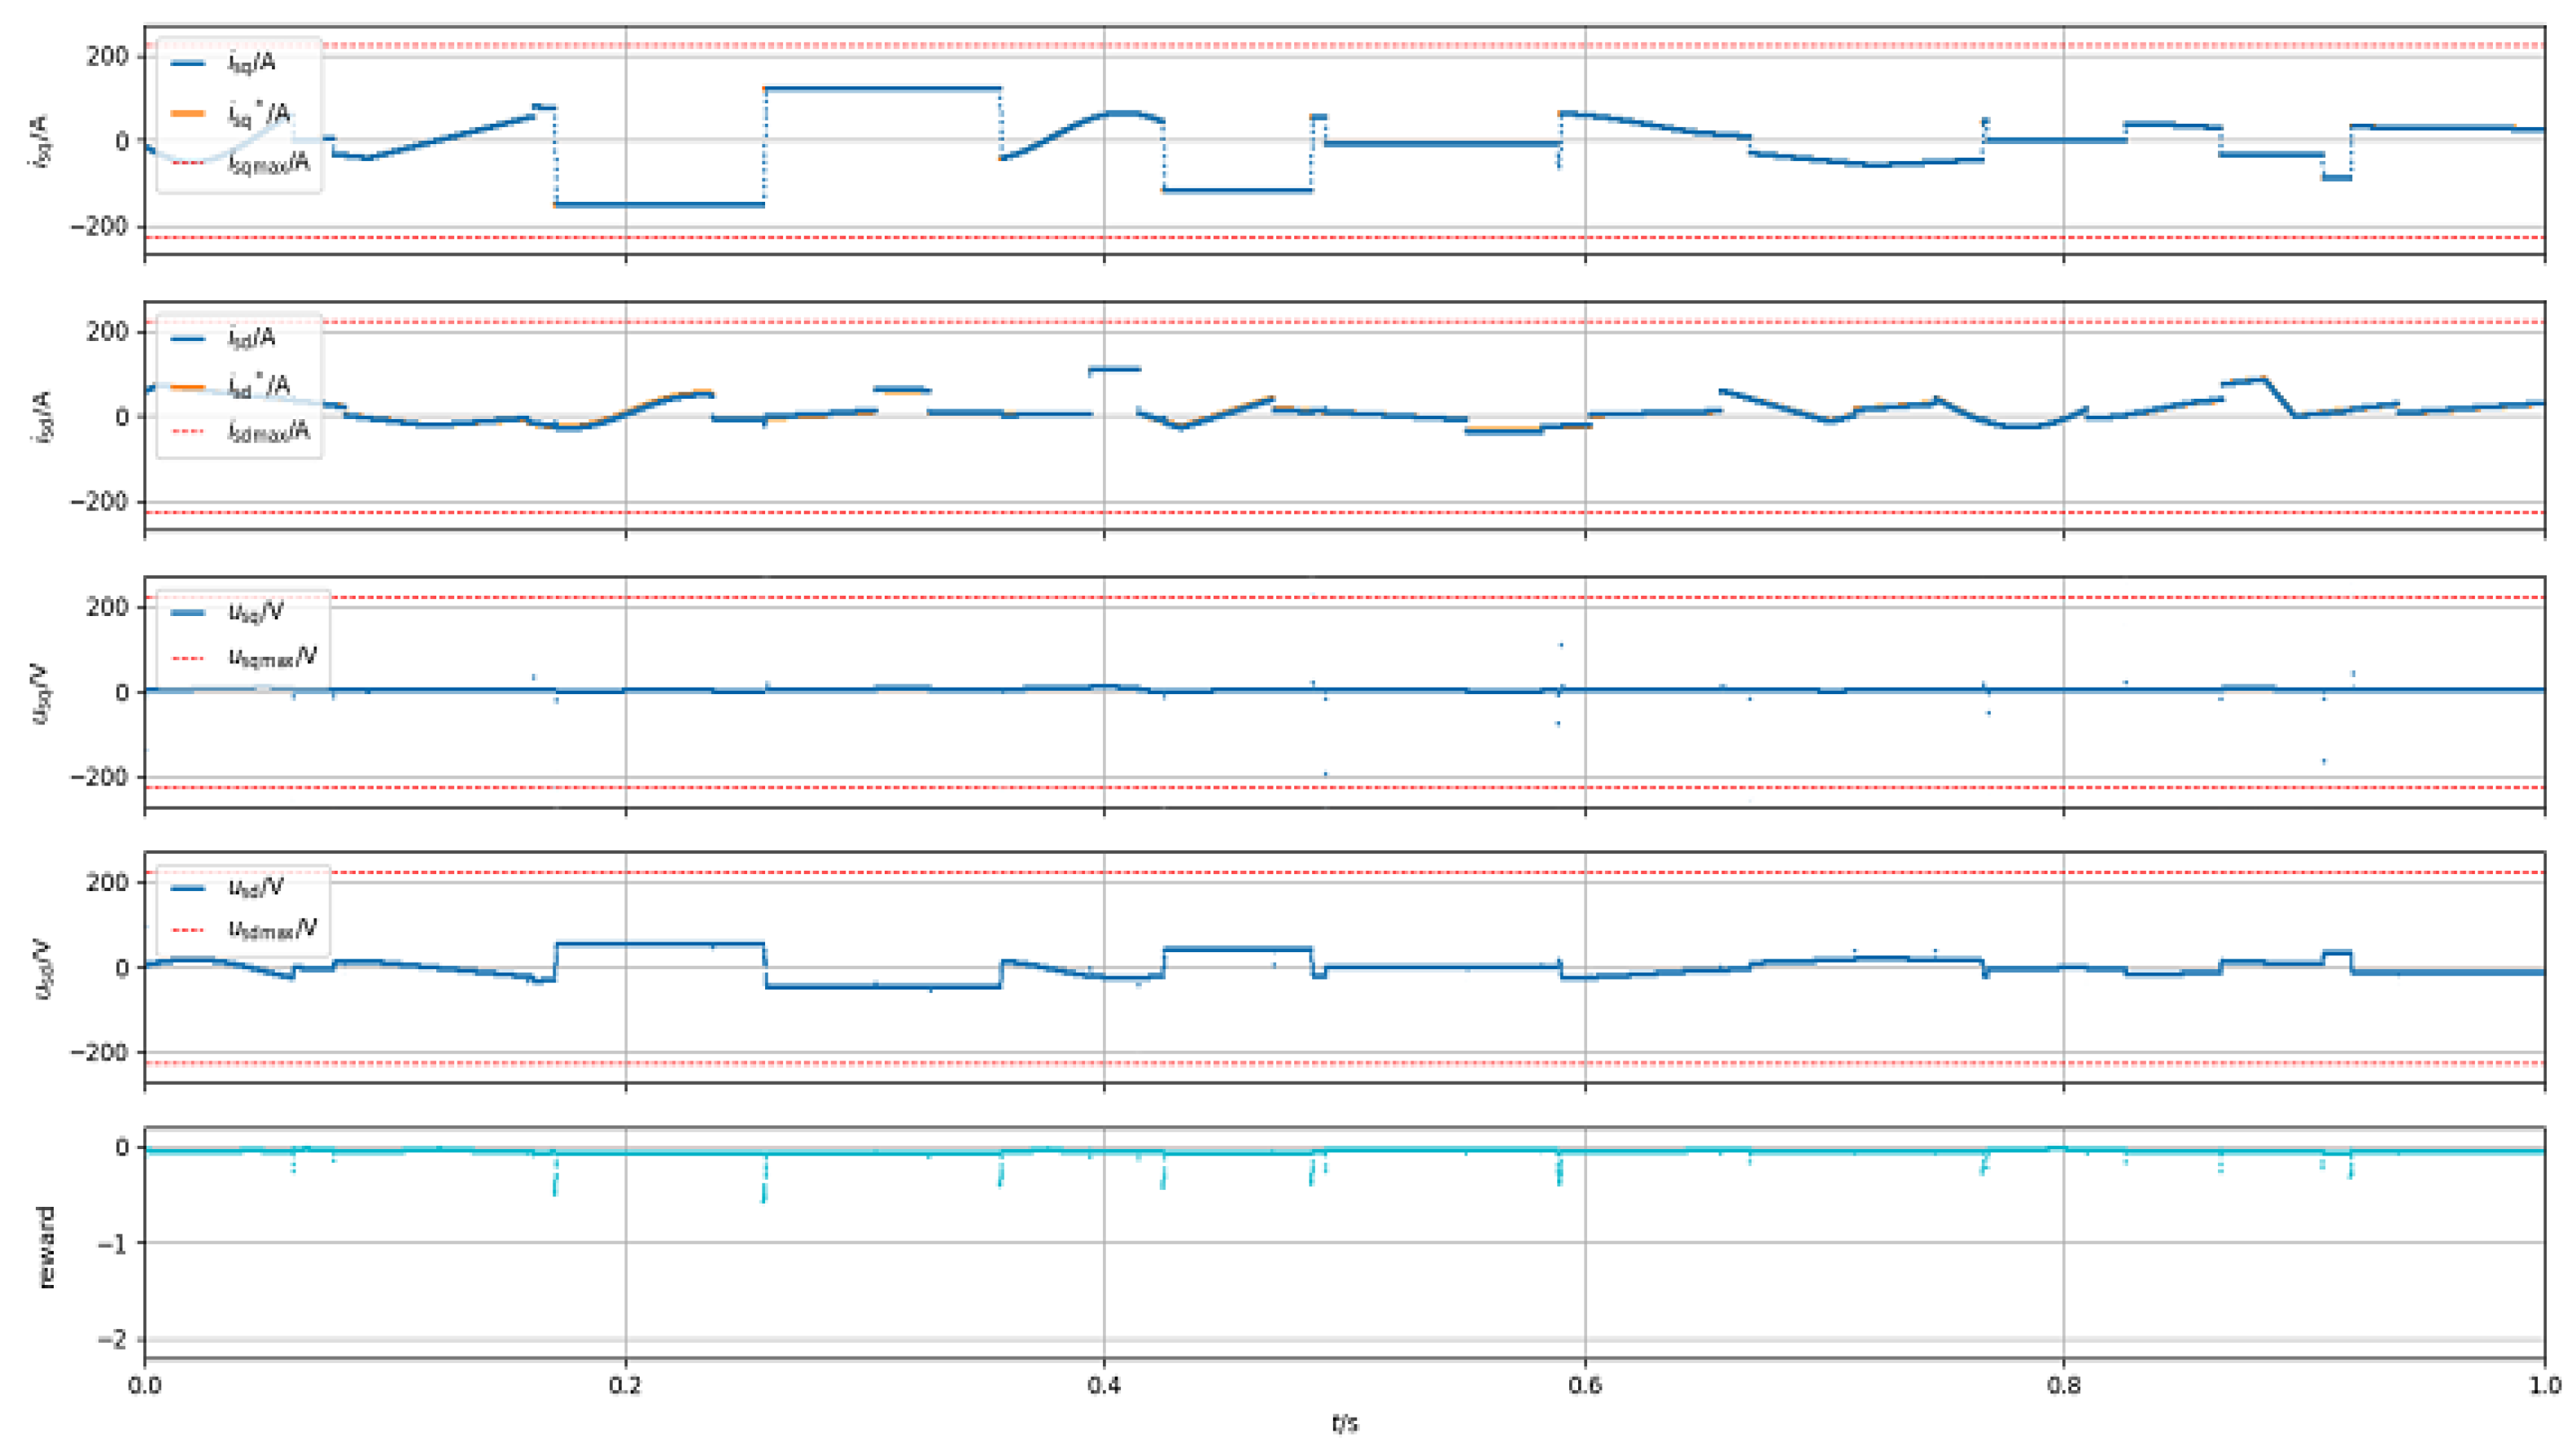Click the u_sd/V y-axis label
Image resolution: width=2576 pixels, height=1451 pixels.
(43, 968)
